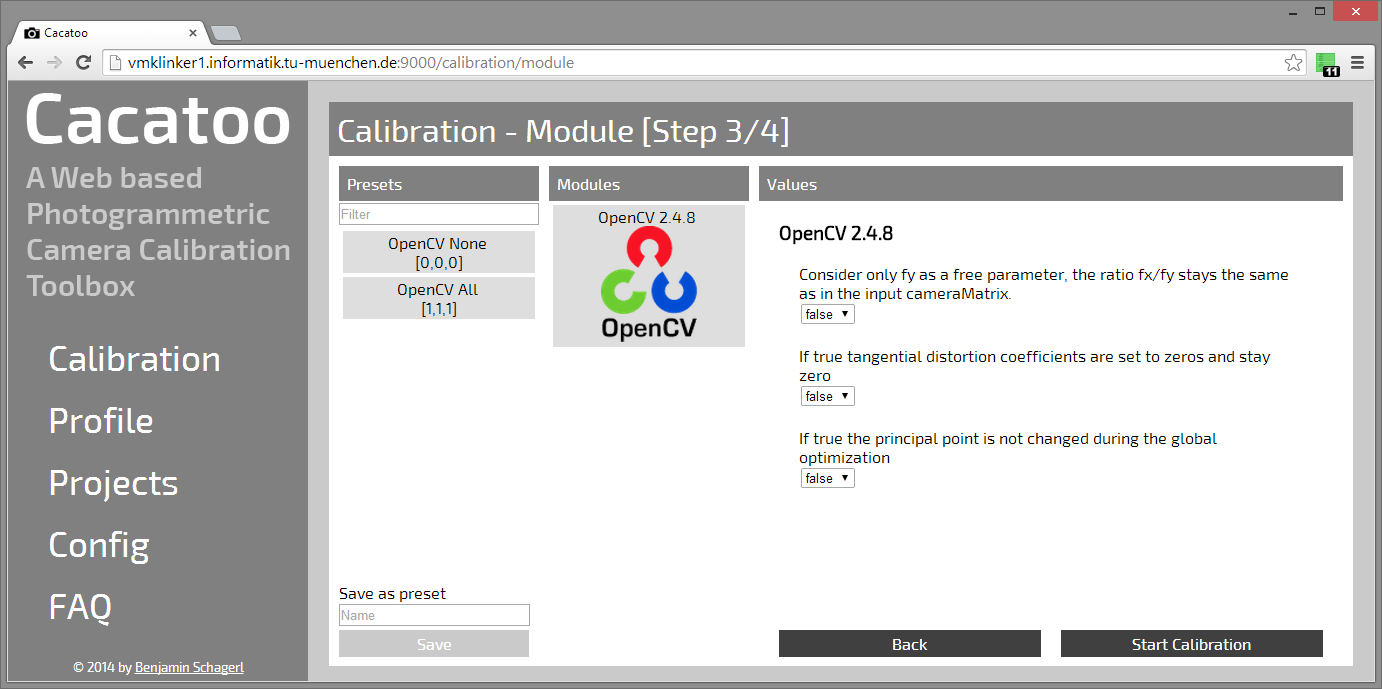Click the OpenCV 2.4.8 values heading
This screenshot has width=1382, height=689.
836,234
